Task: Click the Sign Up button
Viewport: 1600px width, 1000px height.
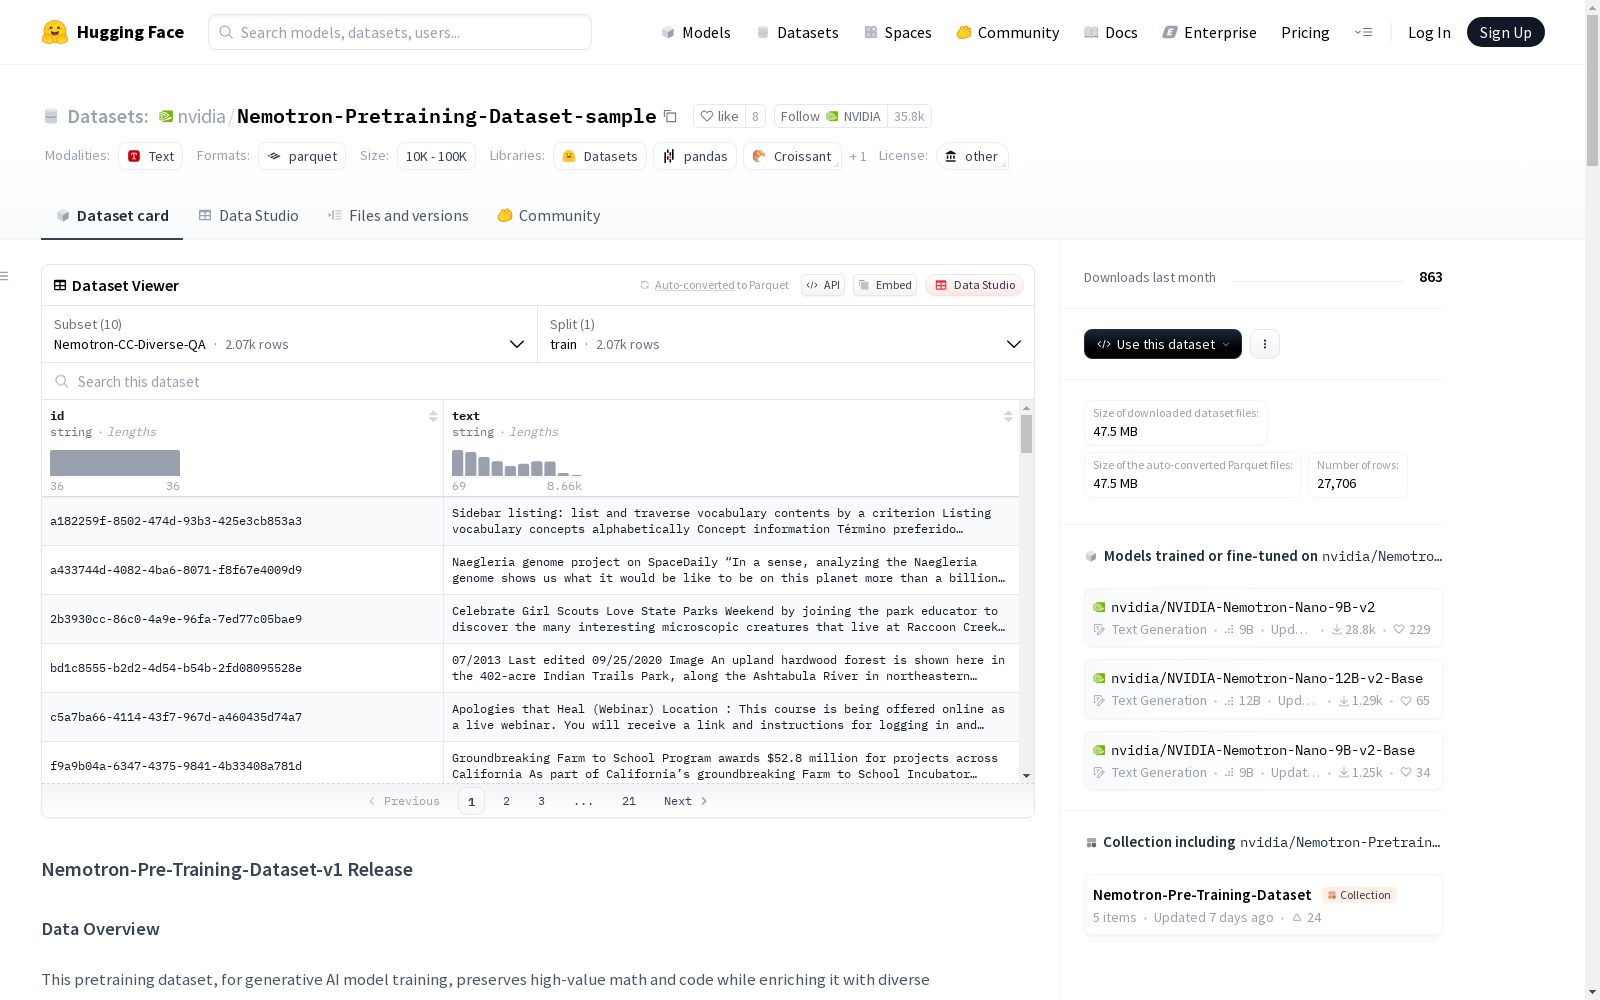Action: coord(1505,32)
